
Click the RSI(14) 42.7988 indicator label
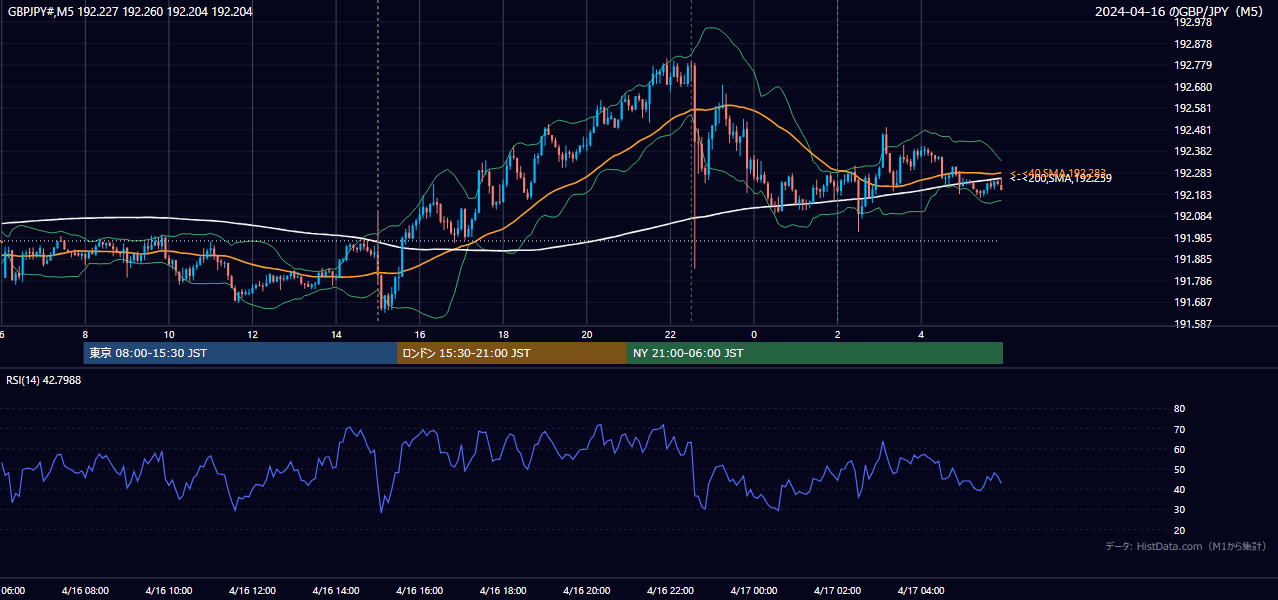(44, 380)
